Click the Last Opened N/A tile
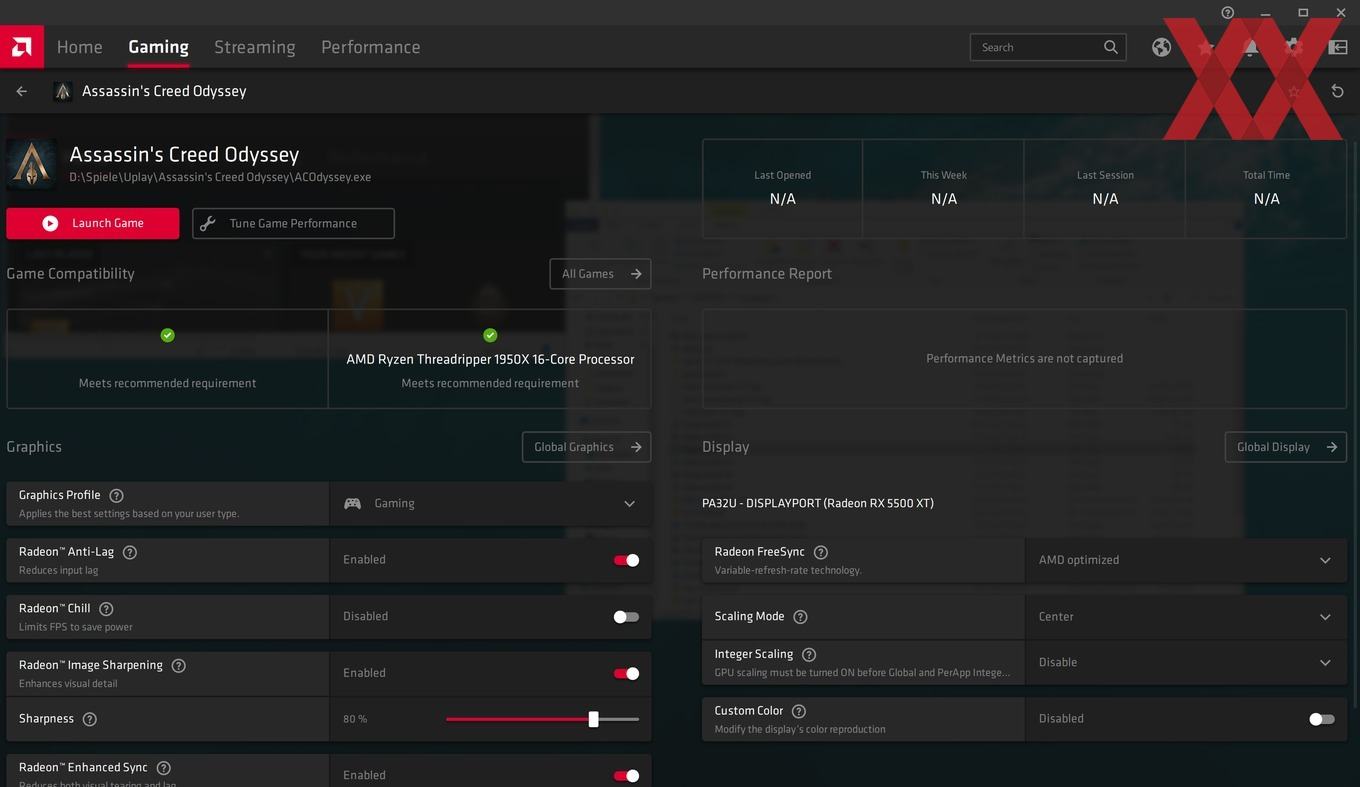1360x787 pixels. coord(782,189)
